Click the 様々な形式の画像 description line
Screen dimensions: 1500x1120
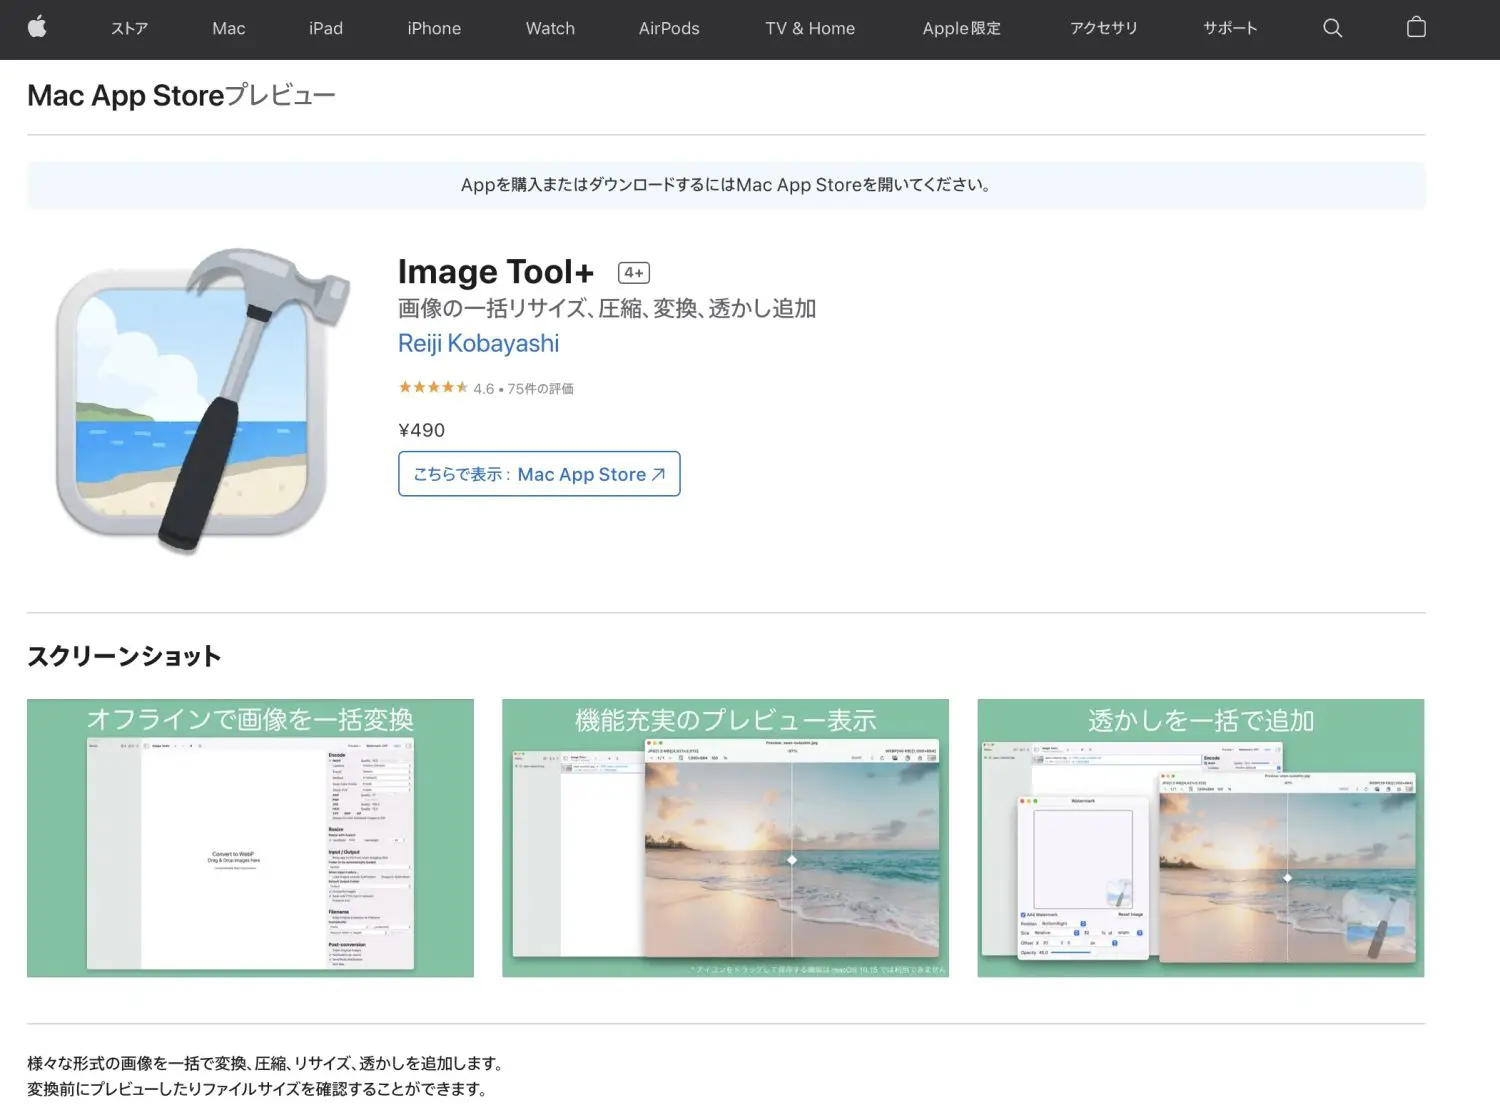(x=266, y=1063)
